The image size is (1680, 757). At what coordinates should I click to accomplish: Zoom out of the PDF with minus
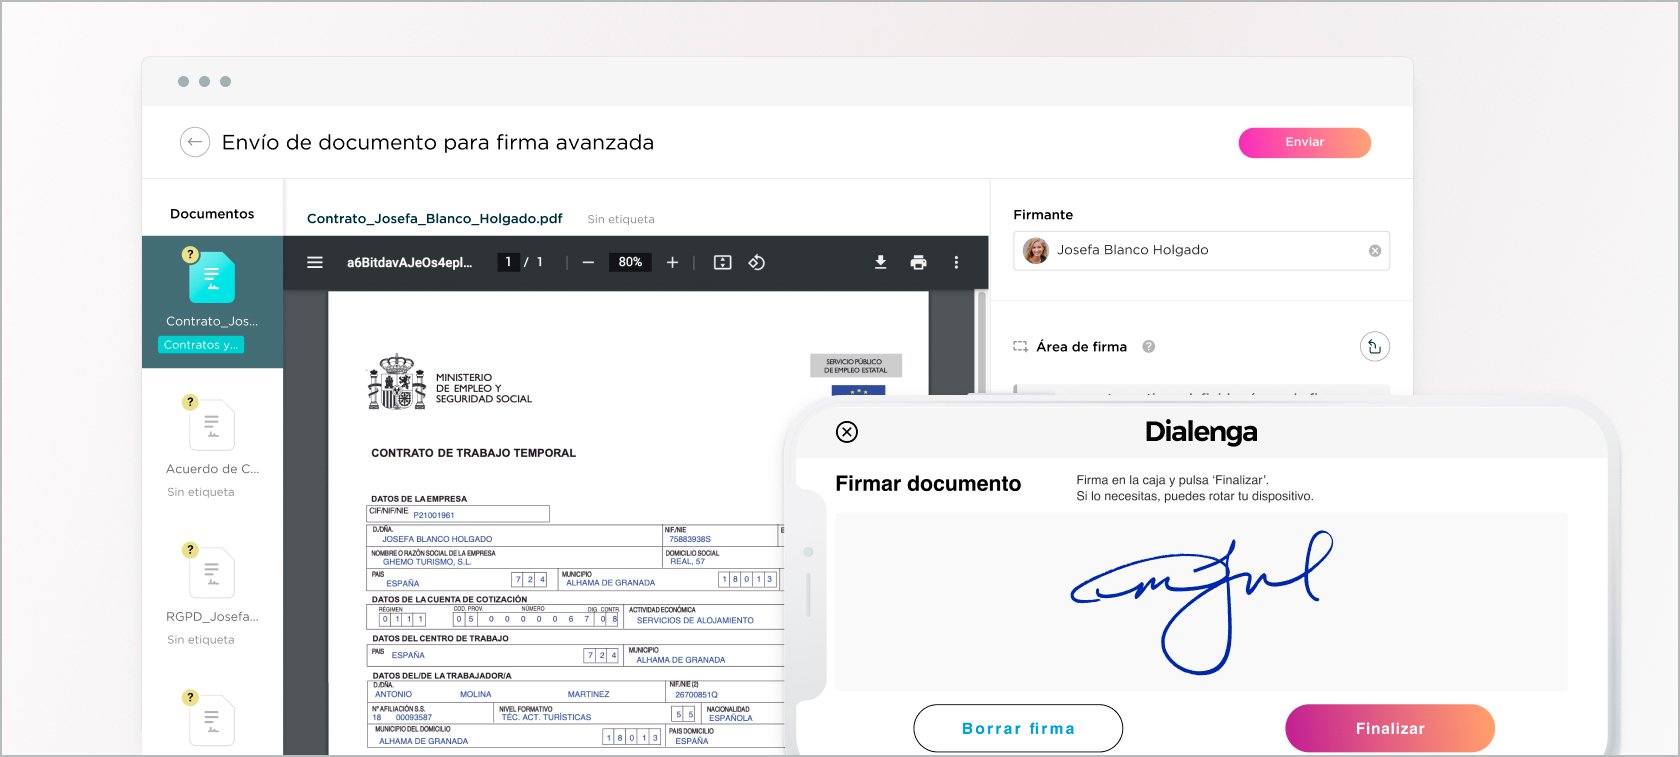588,262
